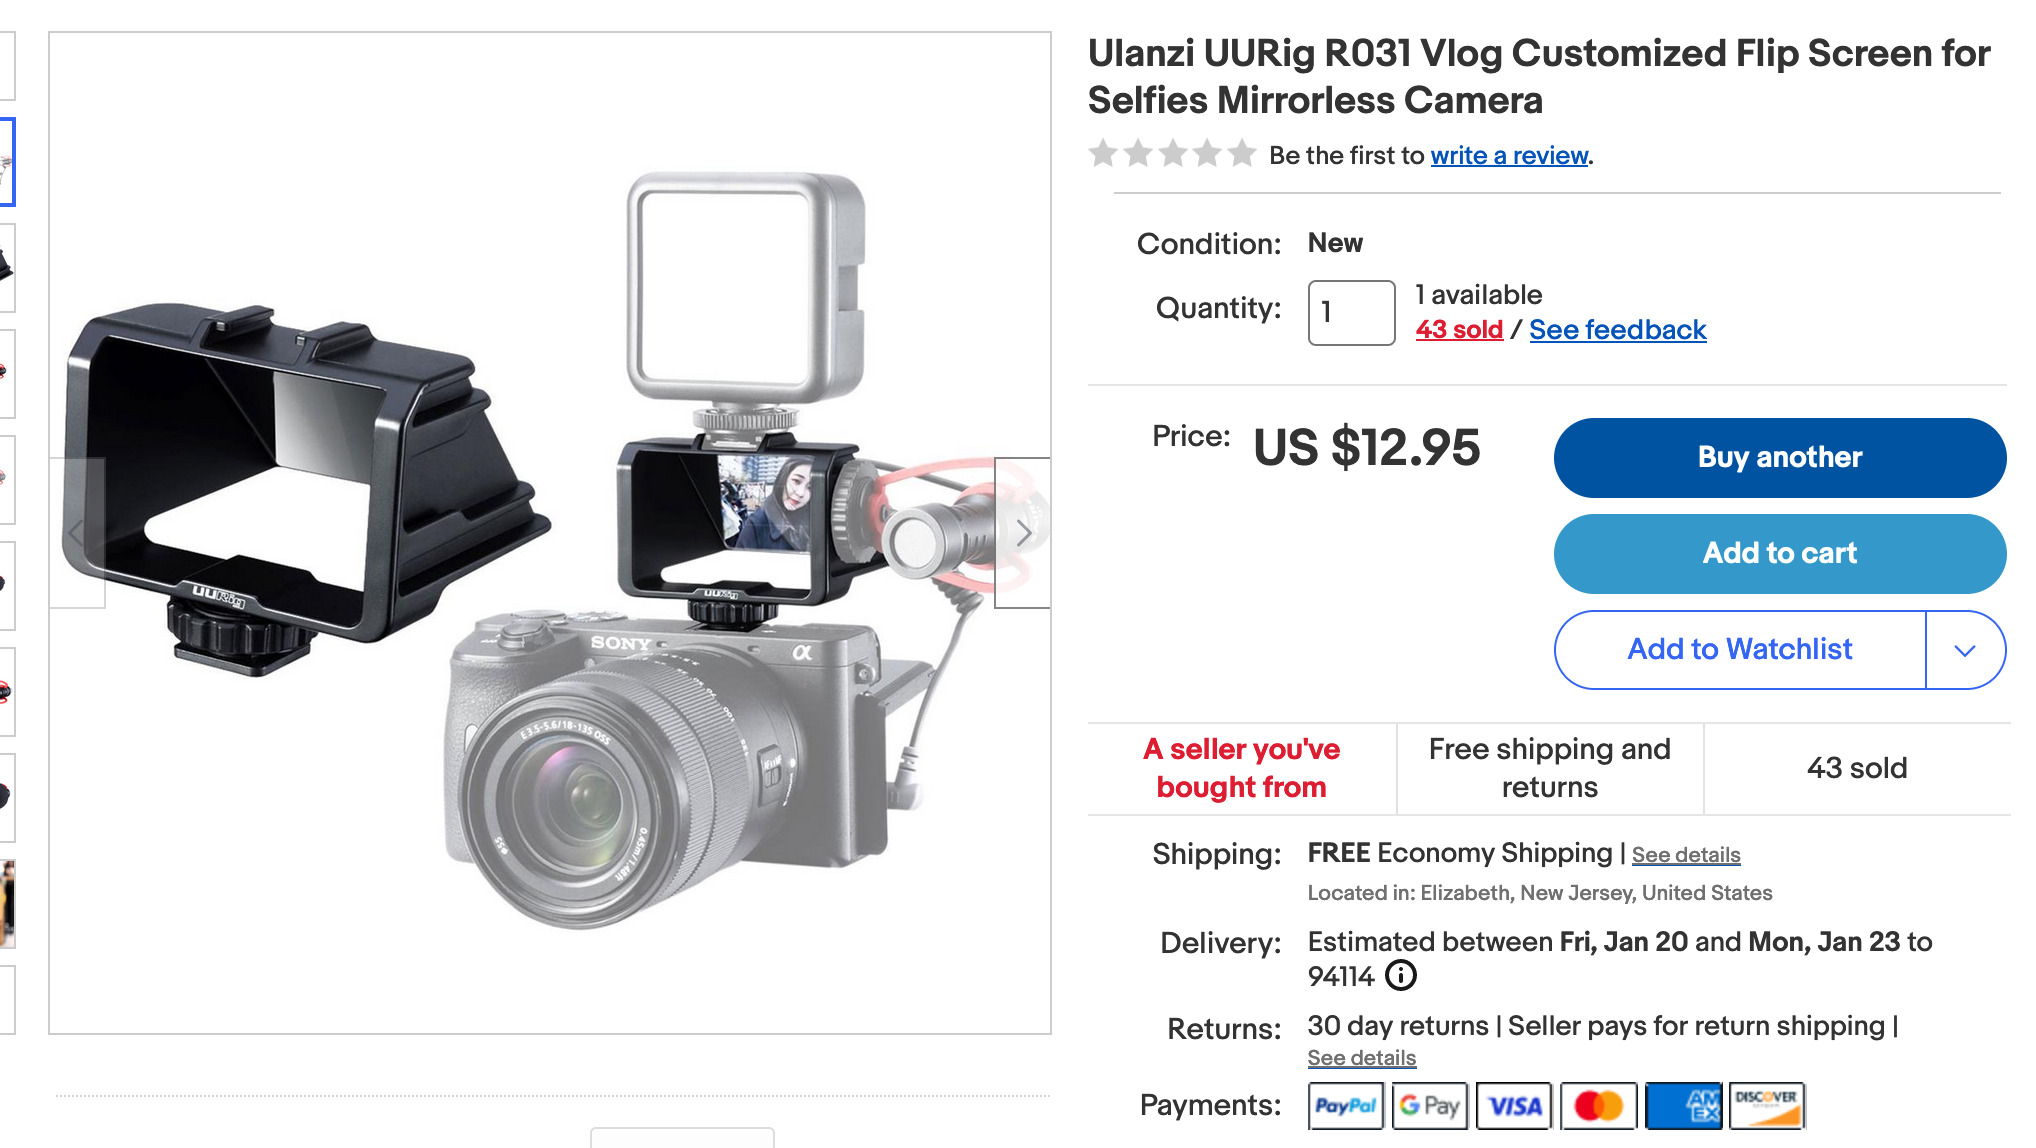Open the write a review link
2036x1148 pixels.
[1509, 156]
